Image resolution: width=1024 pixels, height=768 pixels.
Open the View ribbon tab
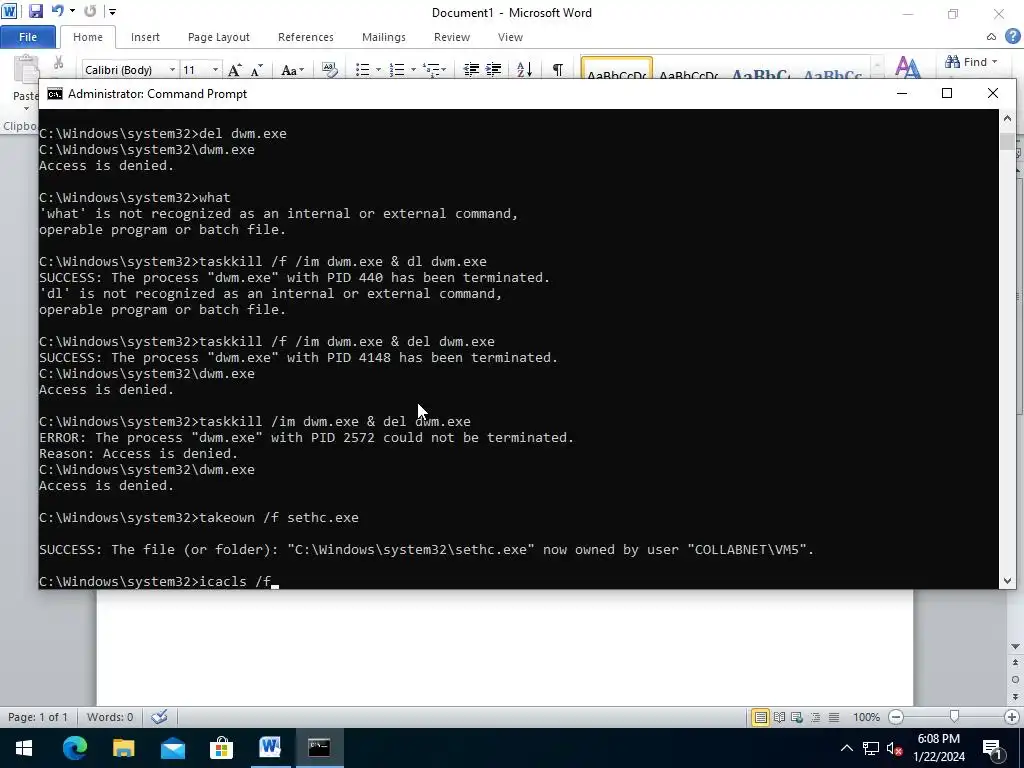pyautogui.click(x=510, y=37)
